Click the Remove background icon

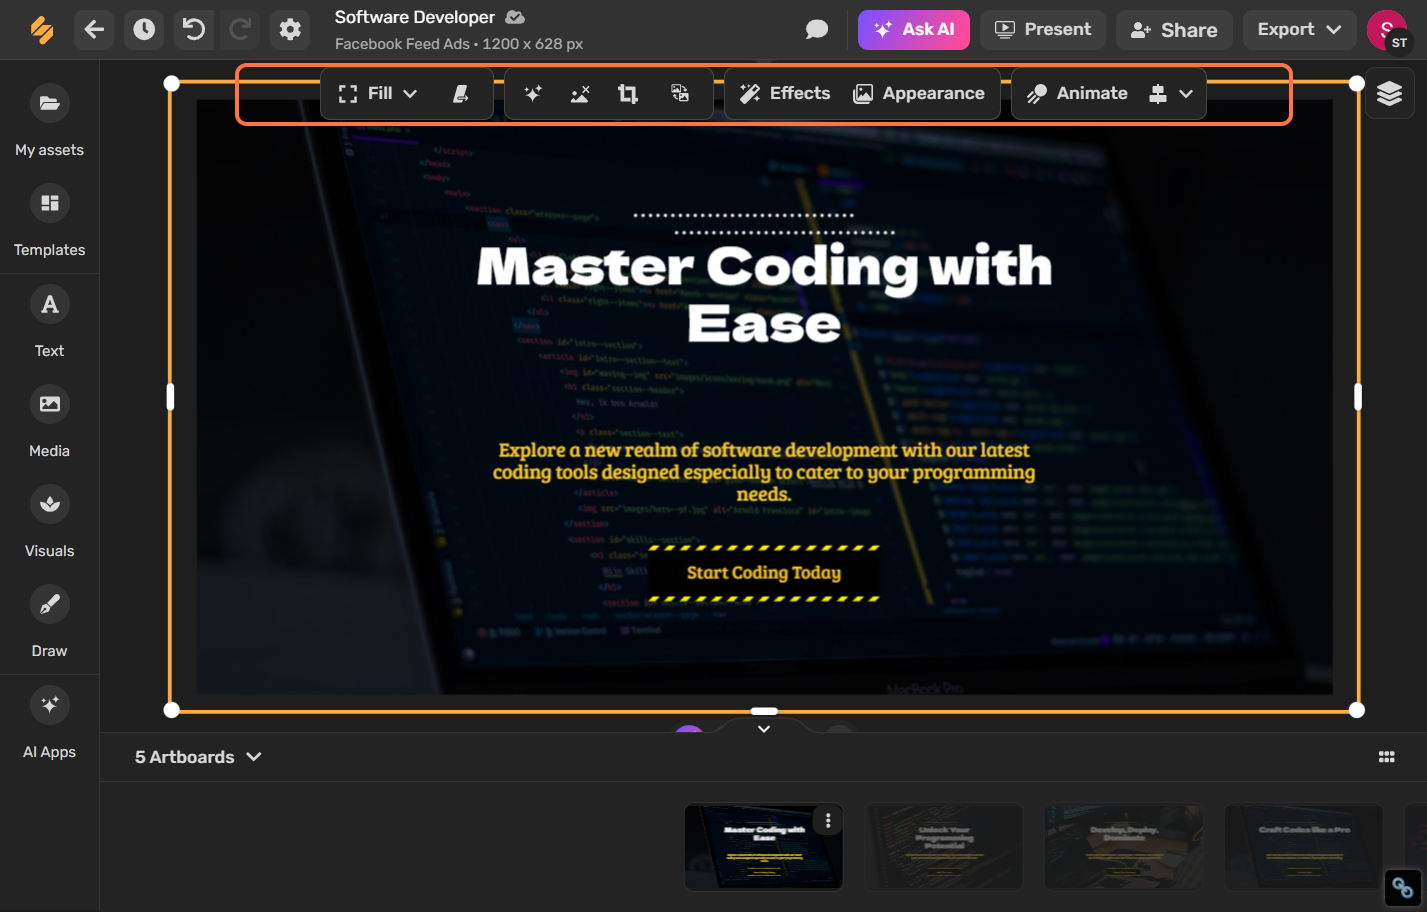tap(579, 93)
